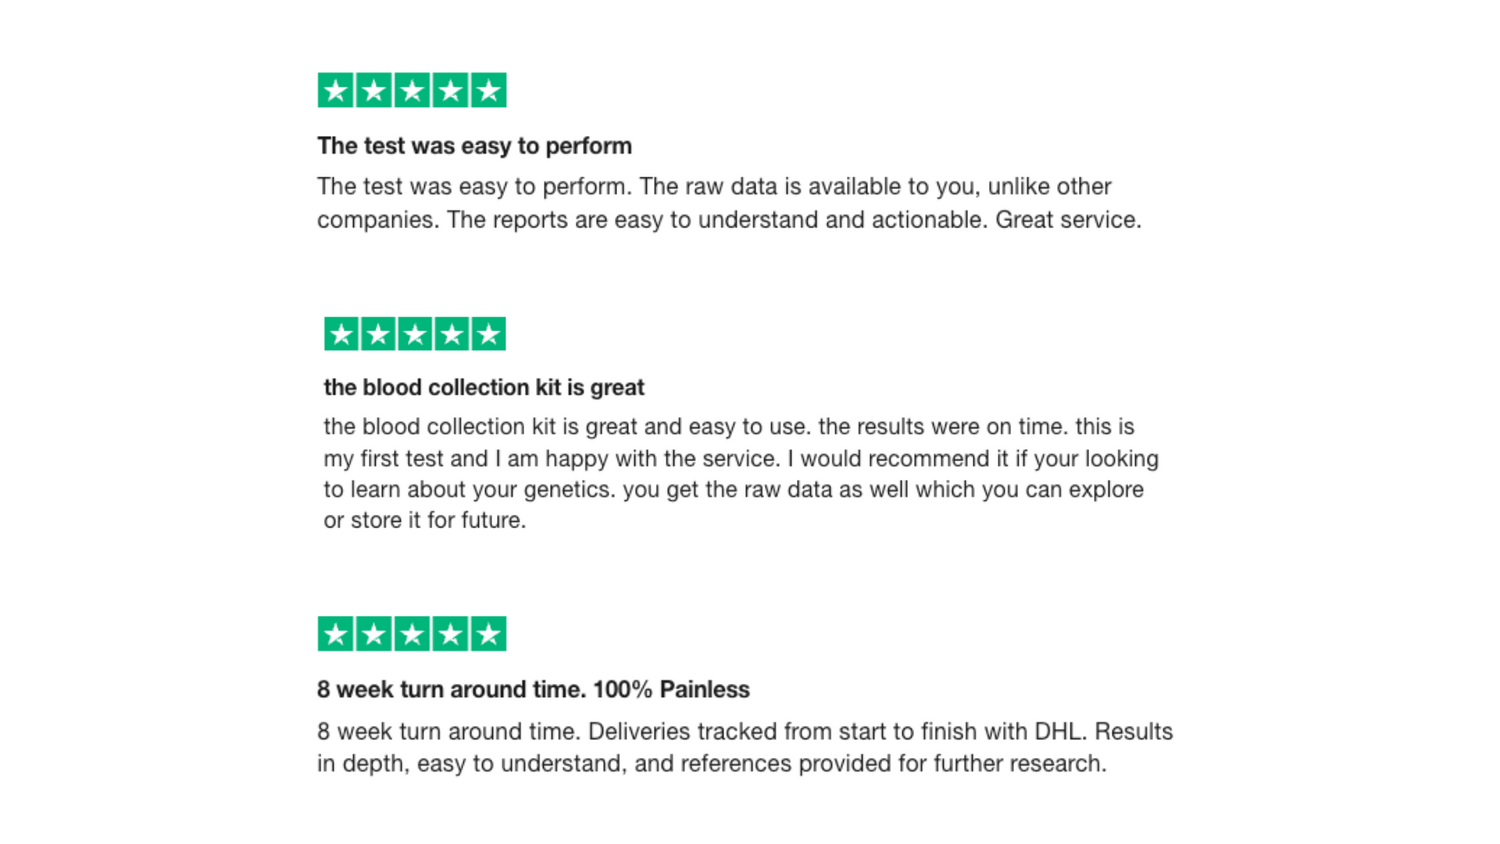Click second star of top review rating
The image size is (1500, 844).
coord(374,91)
